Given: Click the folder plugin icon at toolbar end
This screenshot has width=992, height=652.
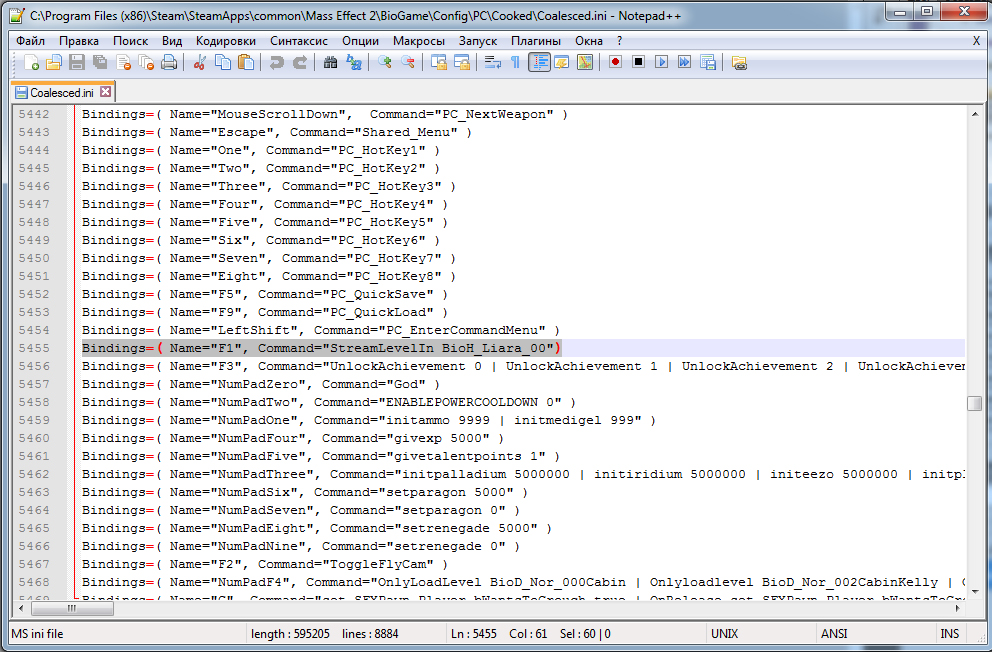Looking at the screenshot, I should click(739, 63).
